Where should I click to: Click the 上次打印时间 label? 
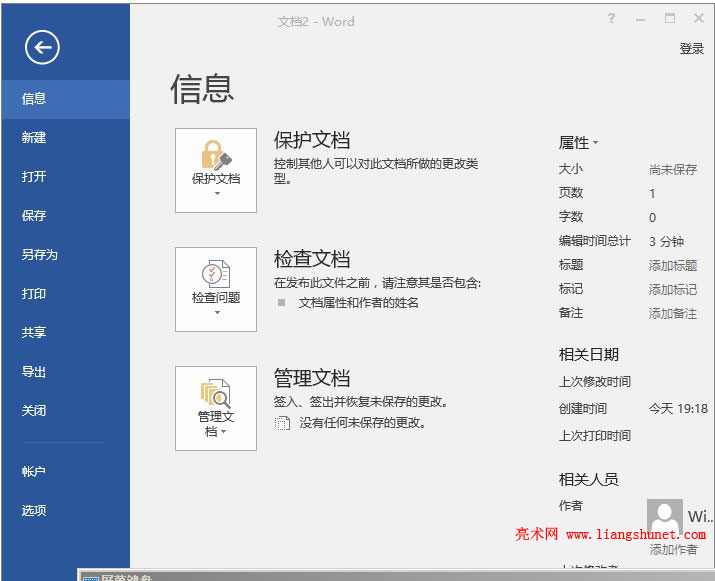595,436
